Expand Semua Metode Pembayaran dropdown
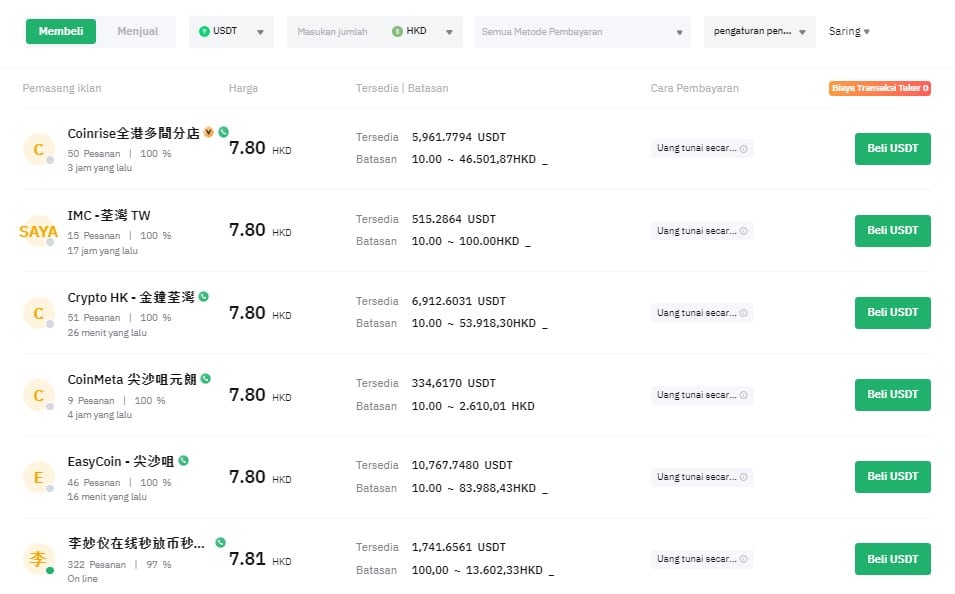 pyautogui.click(x=582, y=31)
